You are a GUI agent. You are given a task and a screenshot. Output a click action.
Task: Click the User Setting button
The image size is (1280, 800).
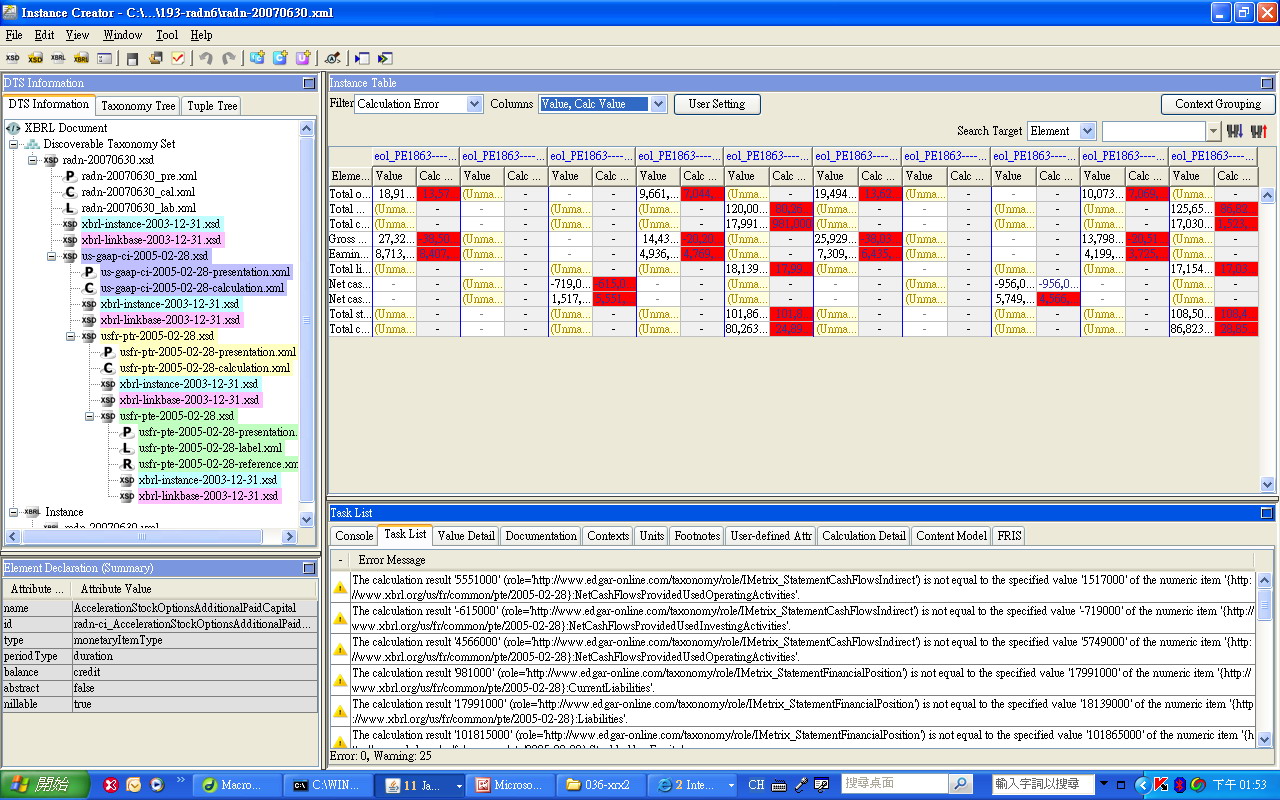717,104
